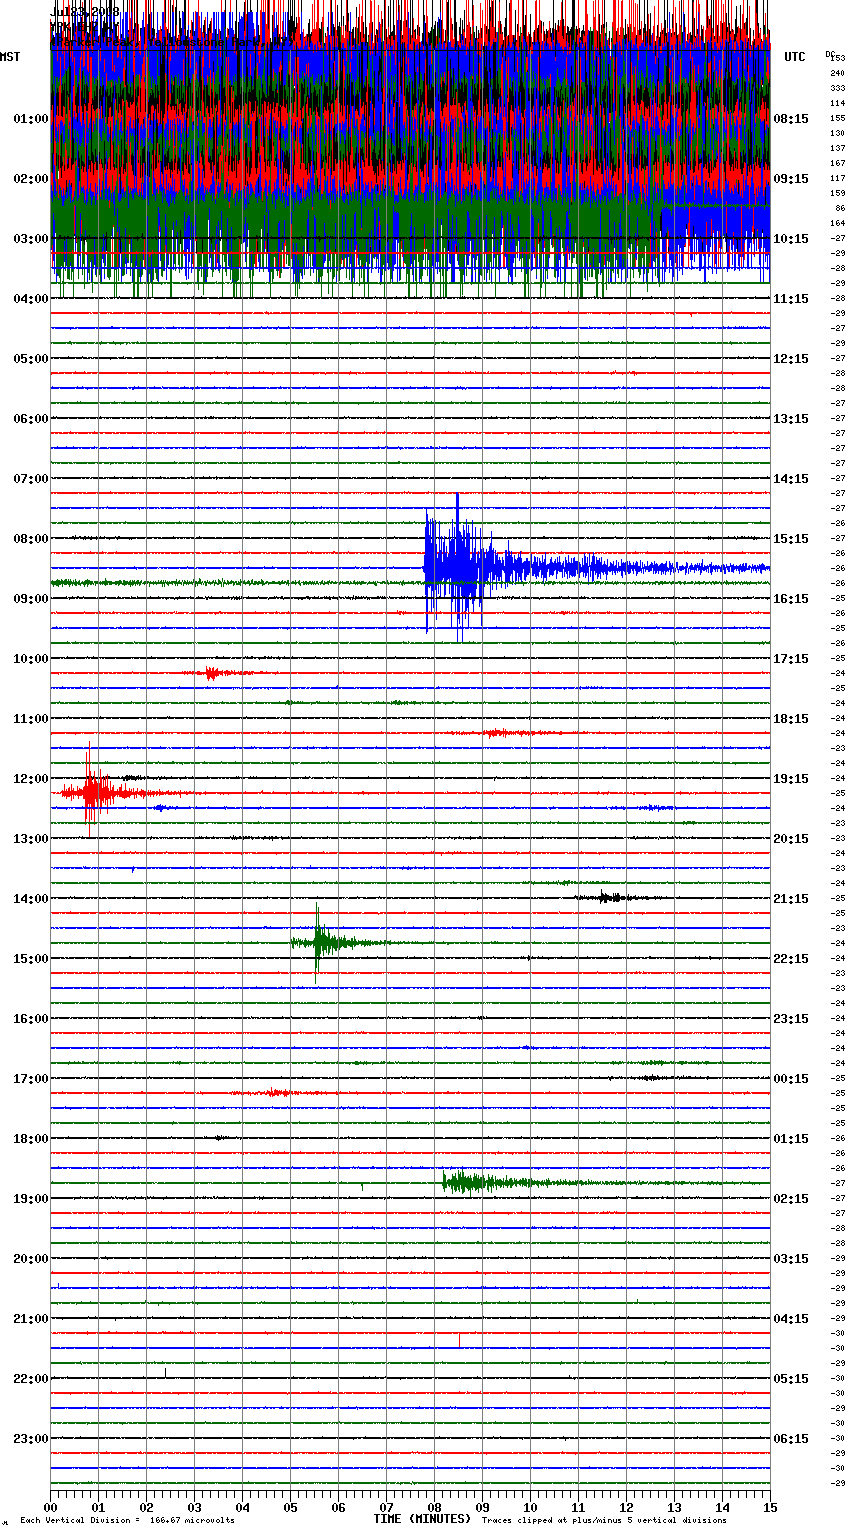Click the 18:15 UTC time label
This screenshot has width=850, height=1534.
[791, 719]
